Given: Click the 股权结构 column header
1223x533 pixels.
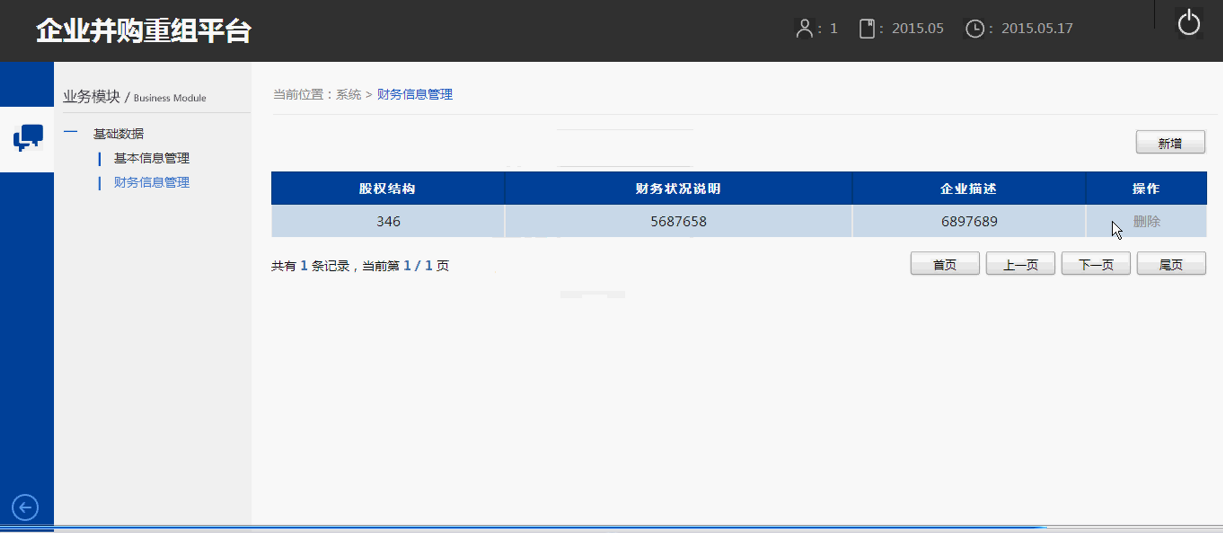Looking at the screenshot, I should click(388, 188).
